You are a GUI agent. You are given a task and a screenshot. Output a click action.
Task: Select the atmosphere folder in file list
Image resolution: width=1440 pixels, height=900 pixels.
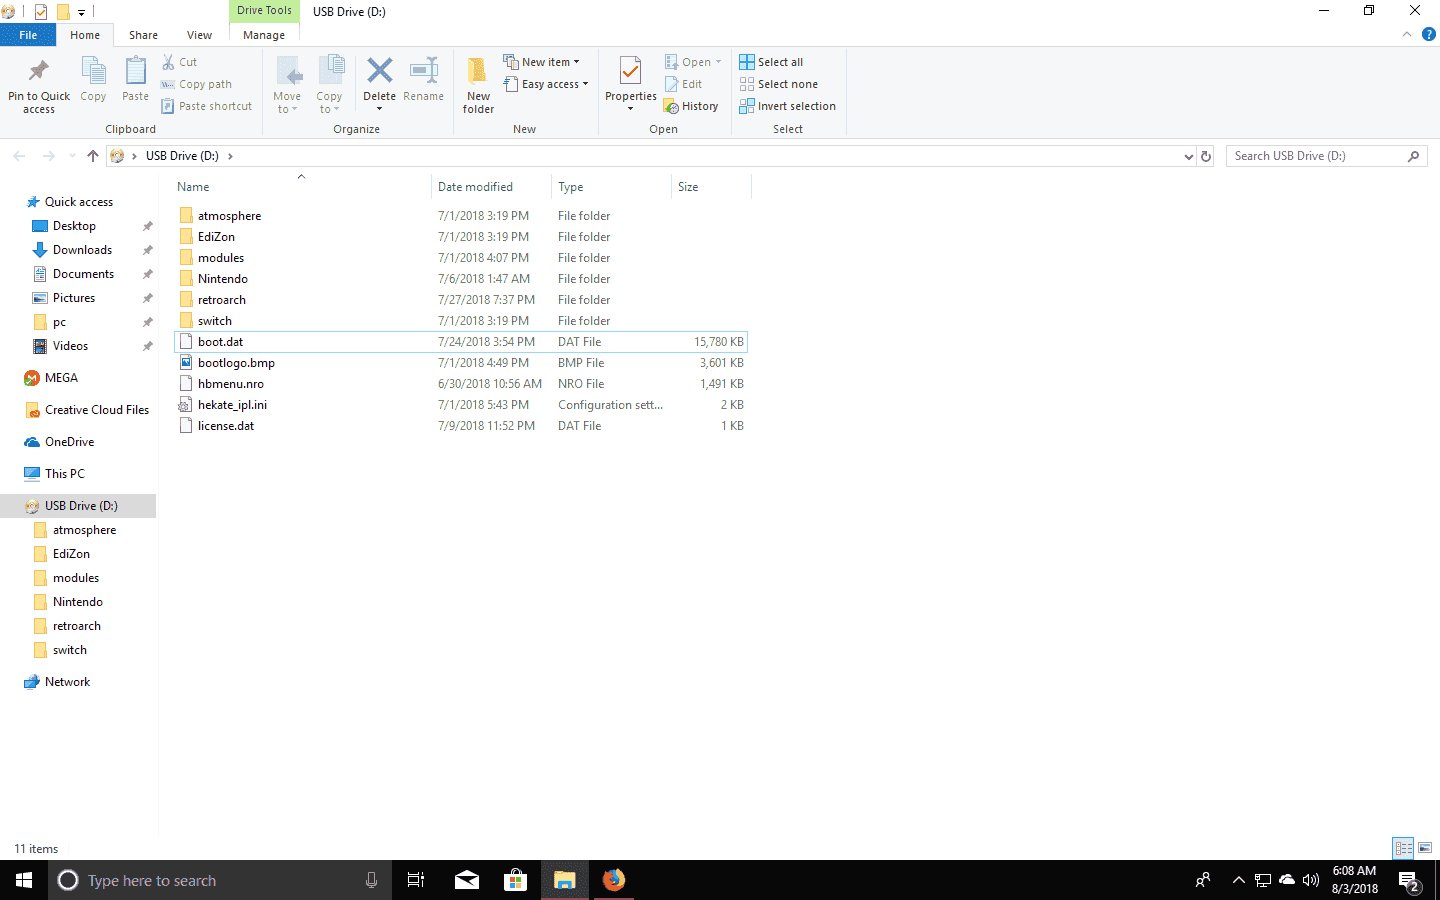click(x=461, y=216)
